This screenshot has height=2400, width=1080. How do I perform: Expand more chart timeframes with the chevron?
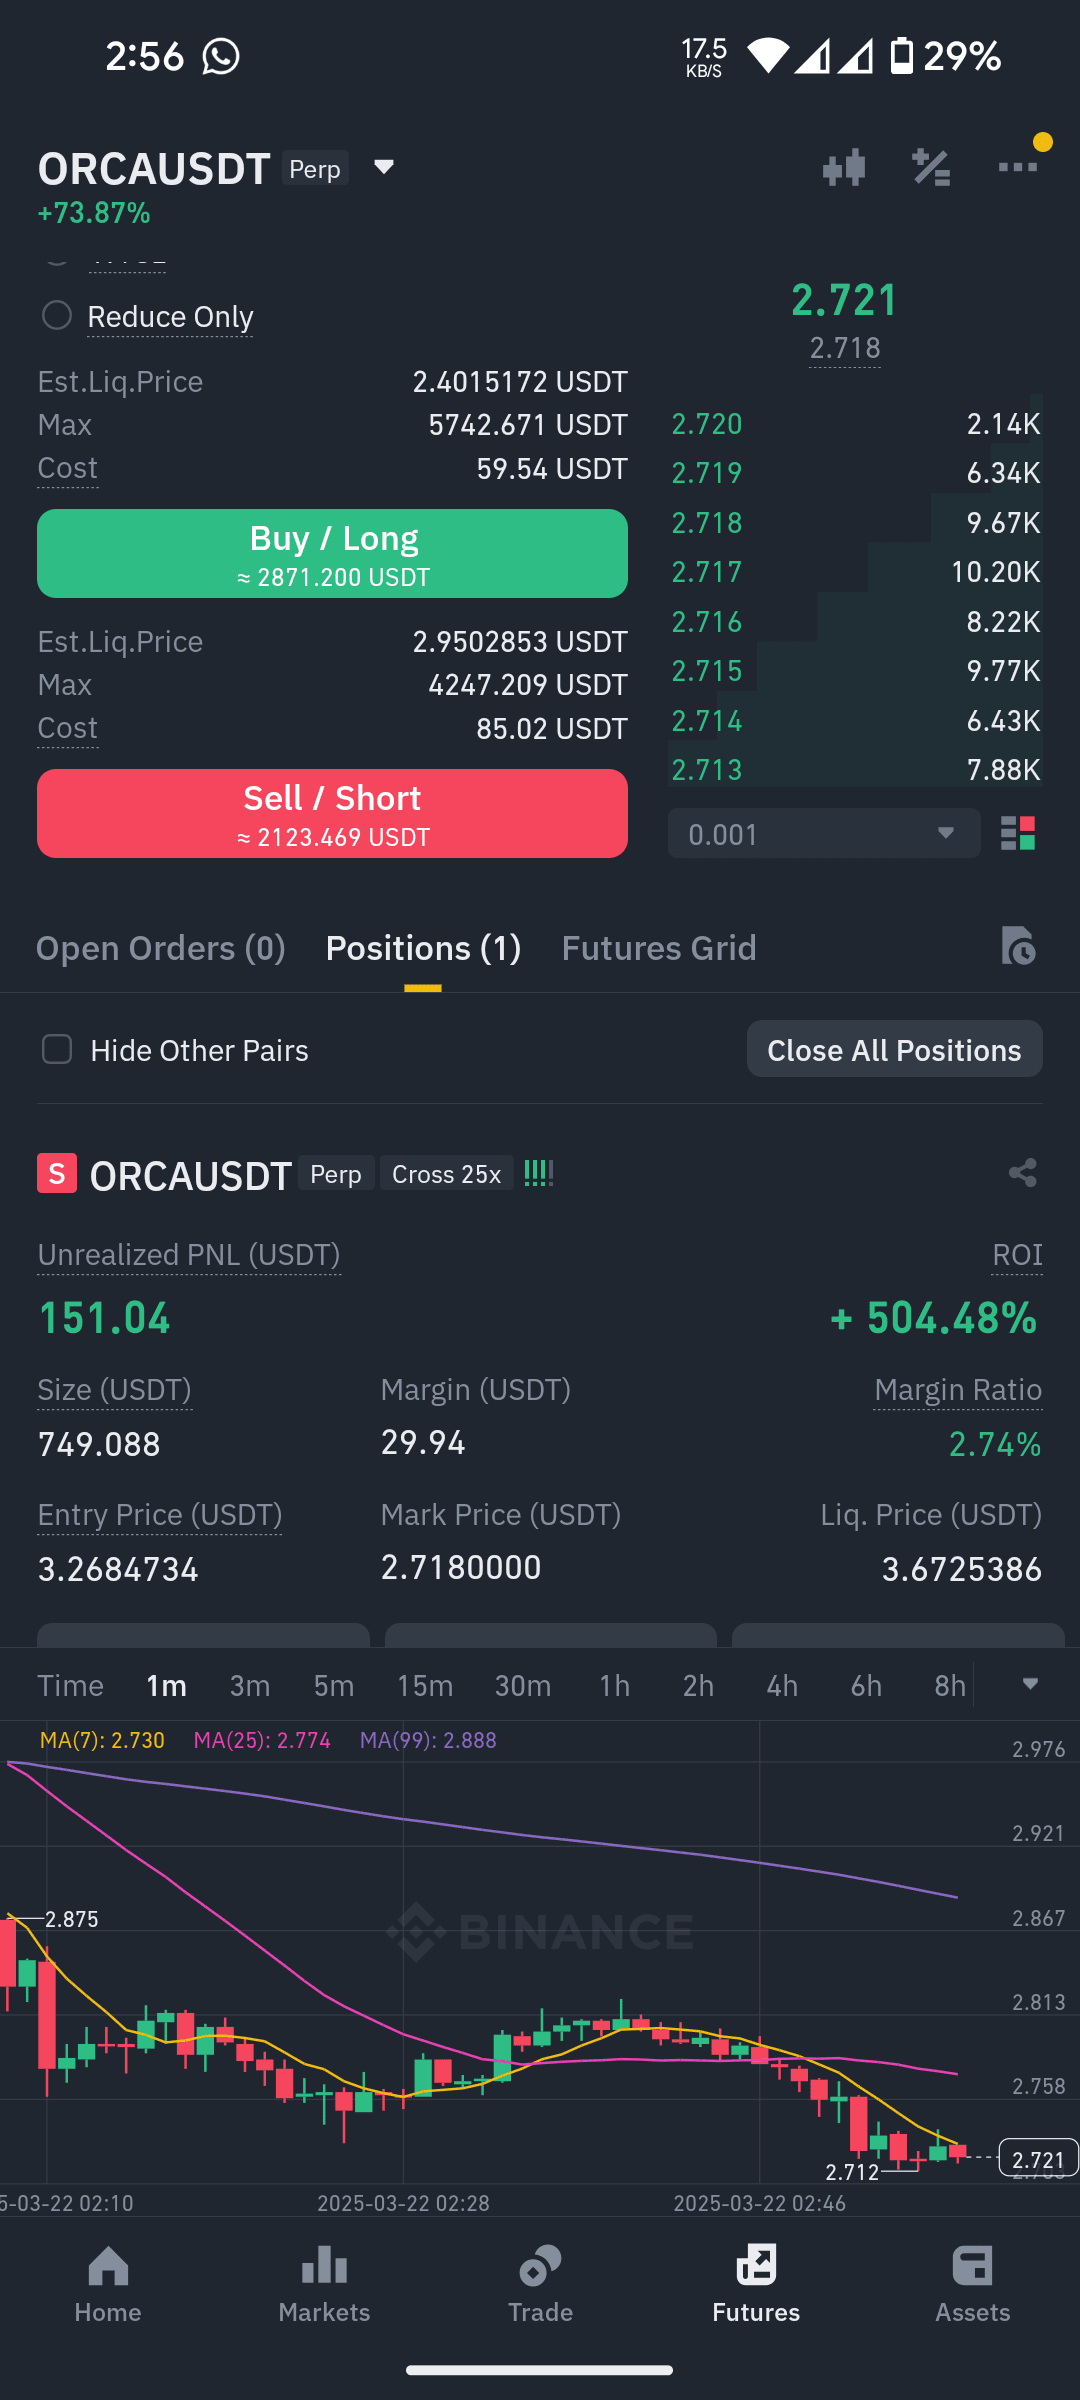click(x=1031, y=1685)
